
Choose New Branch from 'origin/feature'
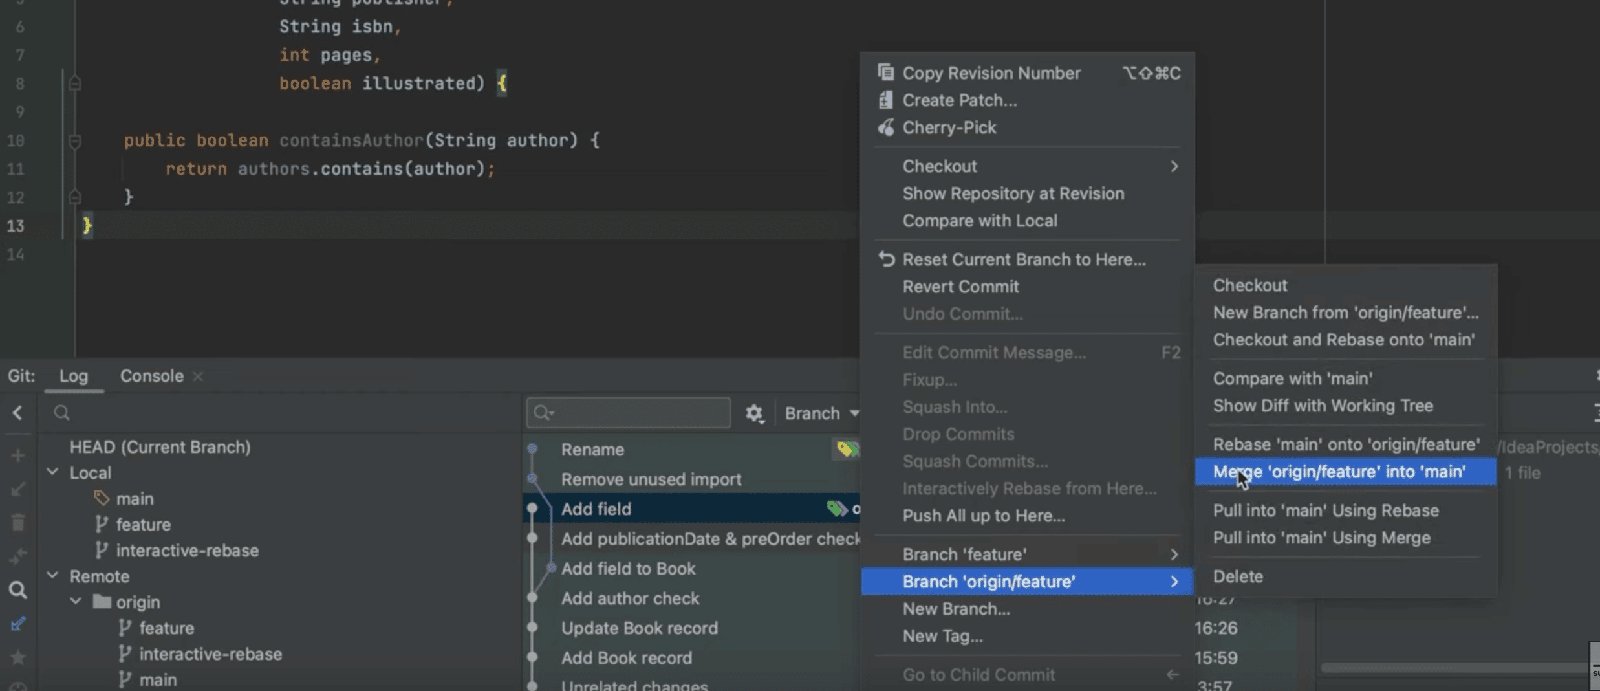tap(1346, 312)
